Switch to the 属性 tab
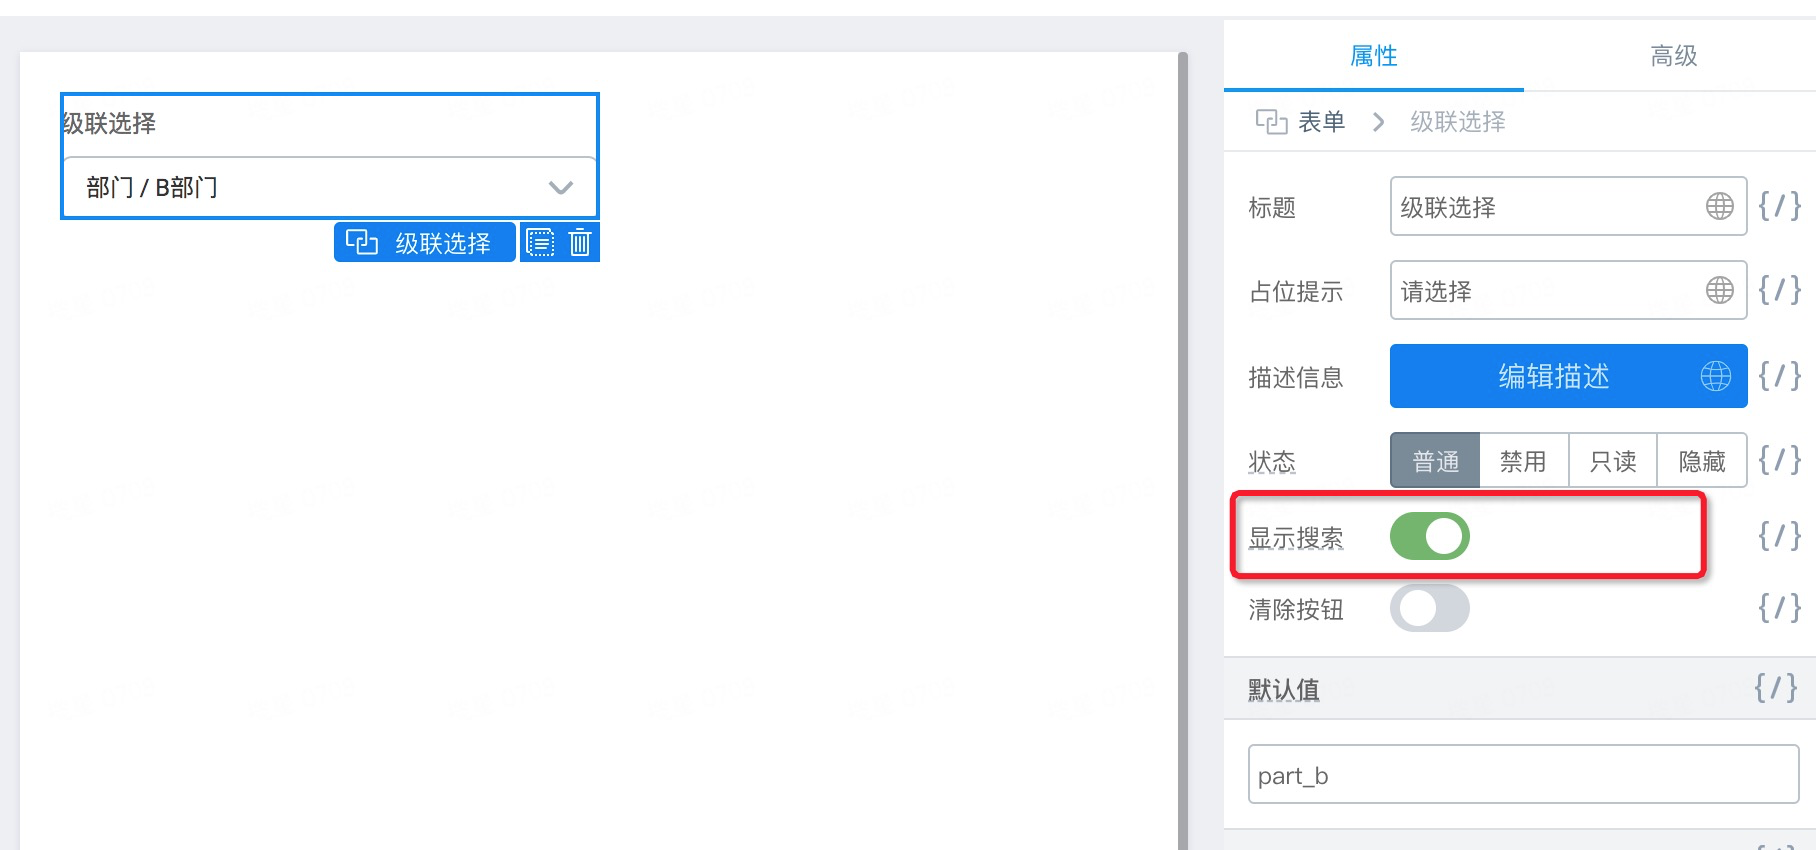The height and width of the screenshot is (850, 1816). click(x=1374, y=56)
